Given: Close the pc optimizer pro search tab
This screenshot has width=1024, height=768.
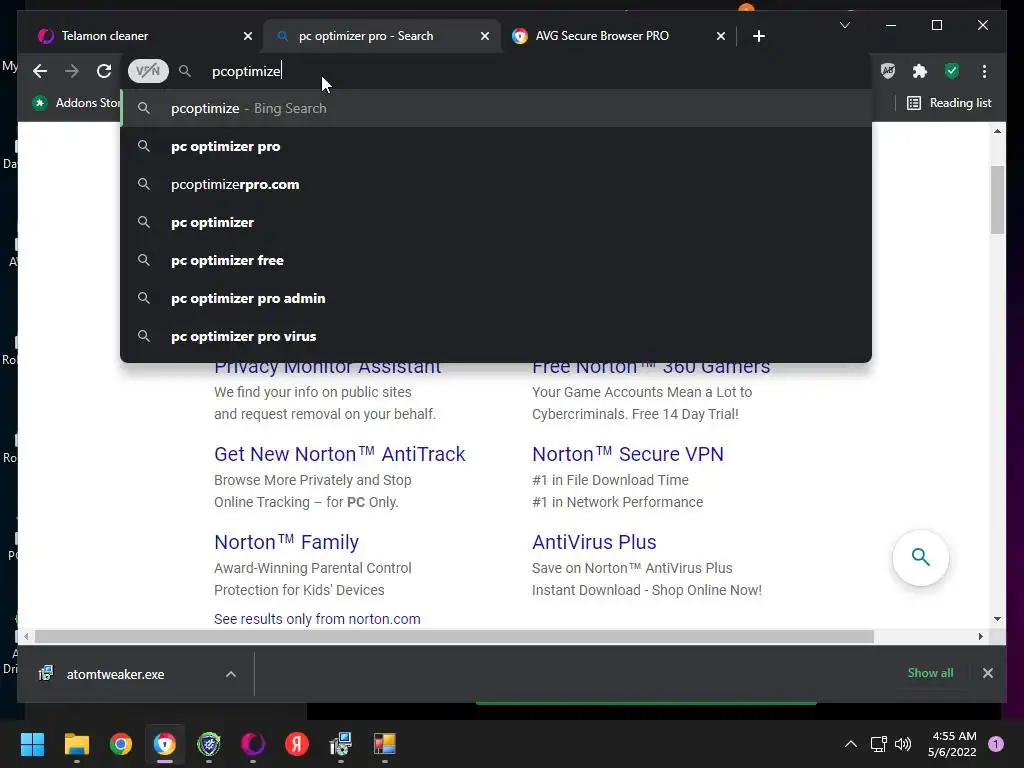Looking at the screenshot, I should point(485,36).
